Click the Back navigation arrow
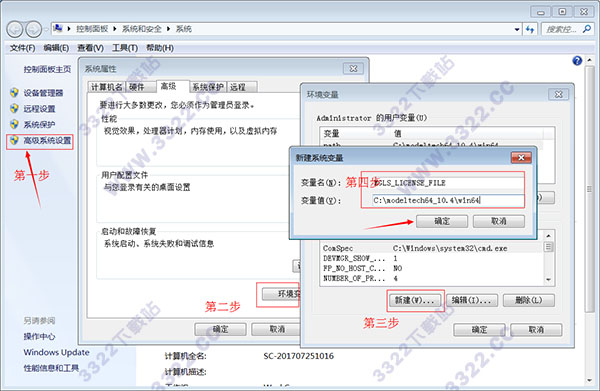600x391 pixels. (x=15, y=29)
